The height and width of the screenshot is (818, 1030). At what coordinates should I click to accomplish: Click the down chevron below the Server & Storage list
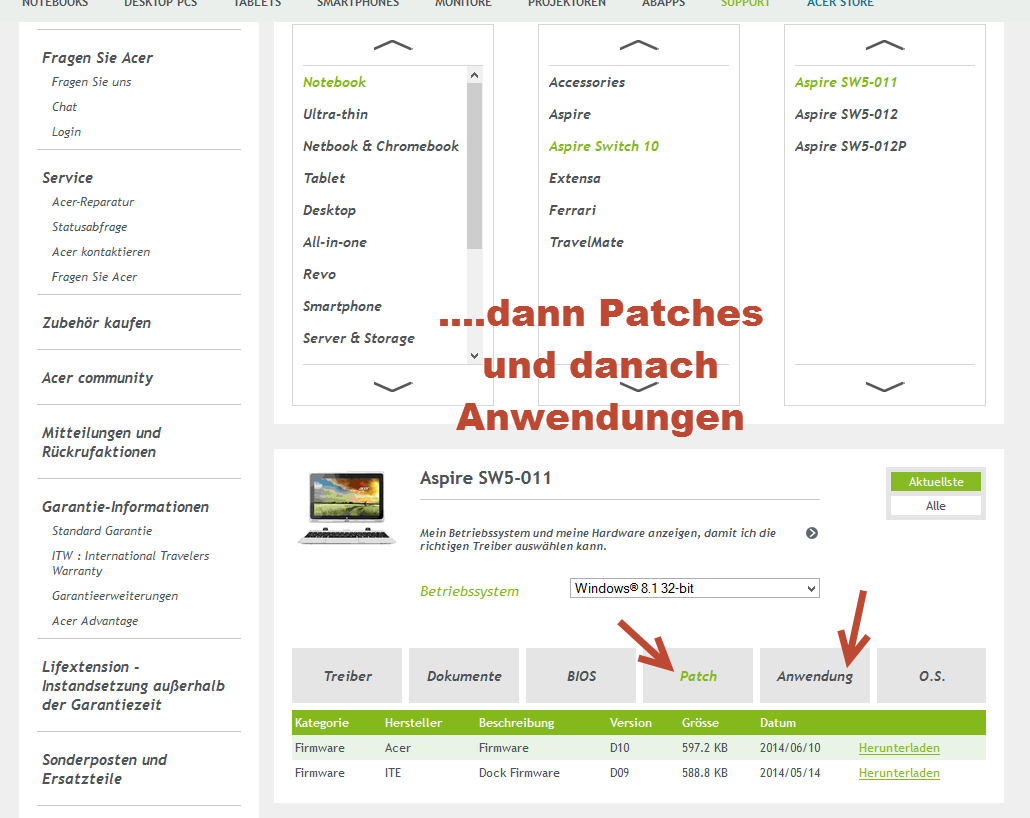tap(392, 386)
